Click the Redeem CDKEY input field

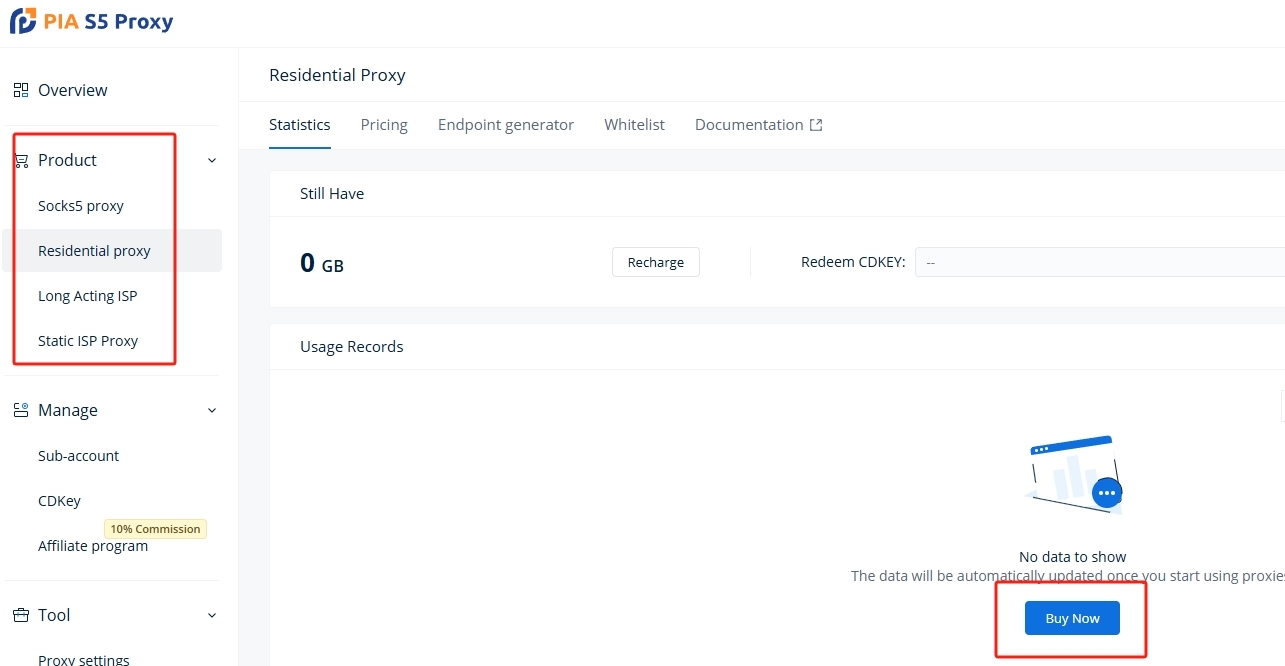[x=1100, y=262]
